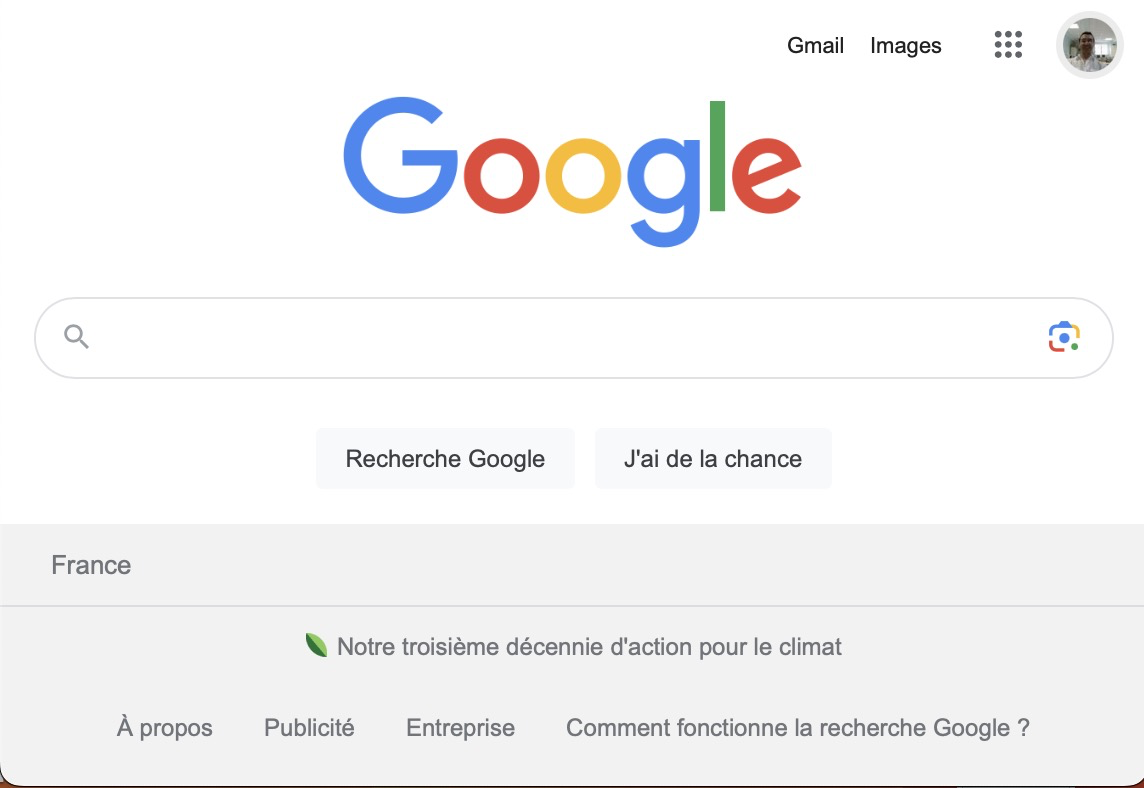
Task: Open Gmail from the top bar
Action: [x=815, y=45]
